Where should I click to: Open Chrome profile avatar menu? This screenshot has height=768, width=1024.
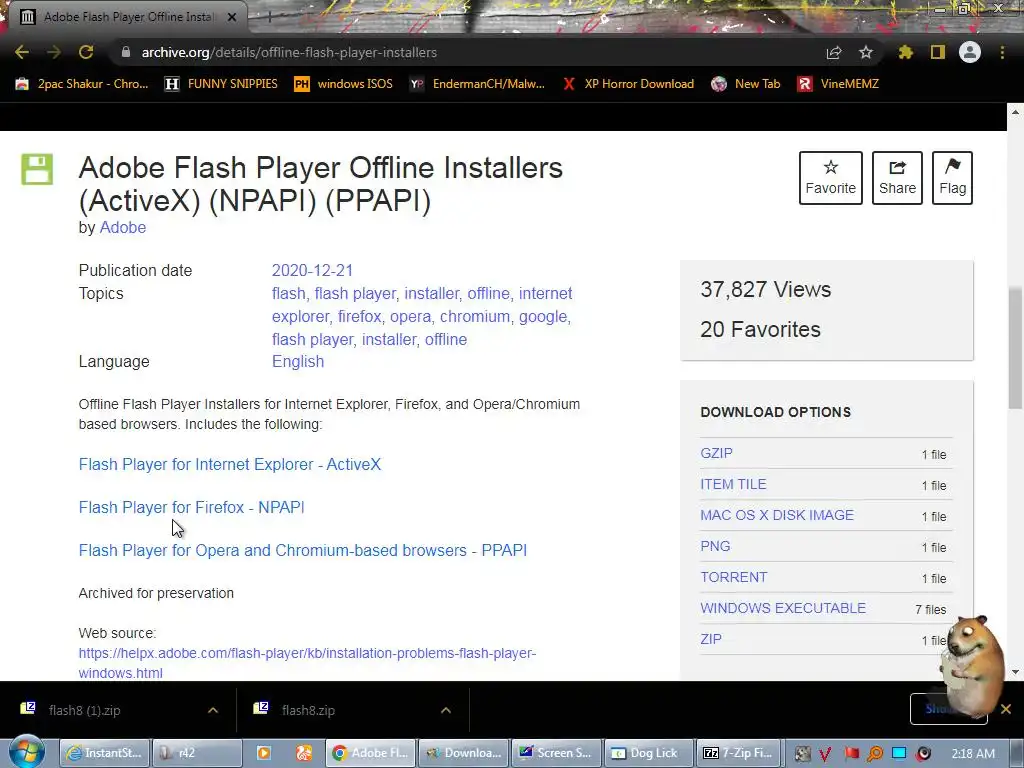click(x=970, y=52)
